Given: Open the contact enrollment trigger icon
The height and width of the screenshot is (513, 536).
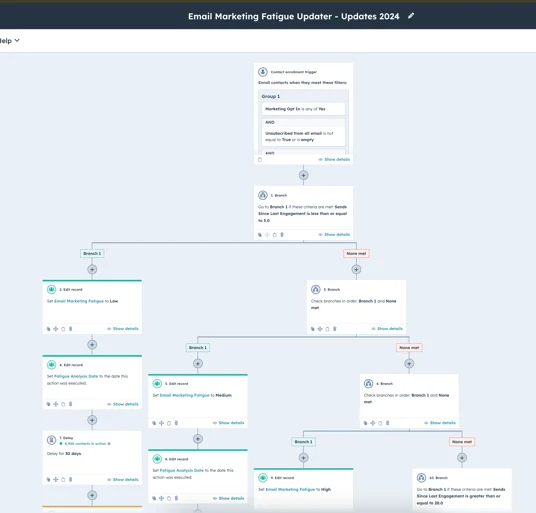Looking at the screenshot, I should point(263,72).
